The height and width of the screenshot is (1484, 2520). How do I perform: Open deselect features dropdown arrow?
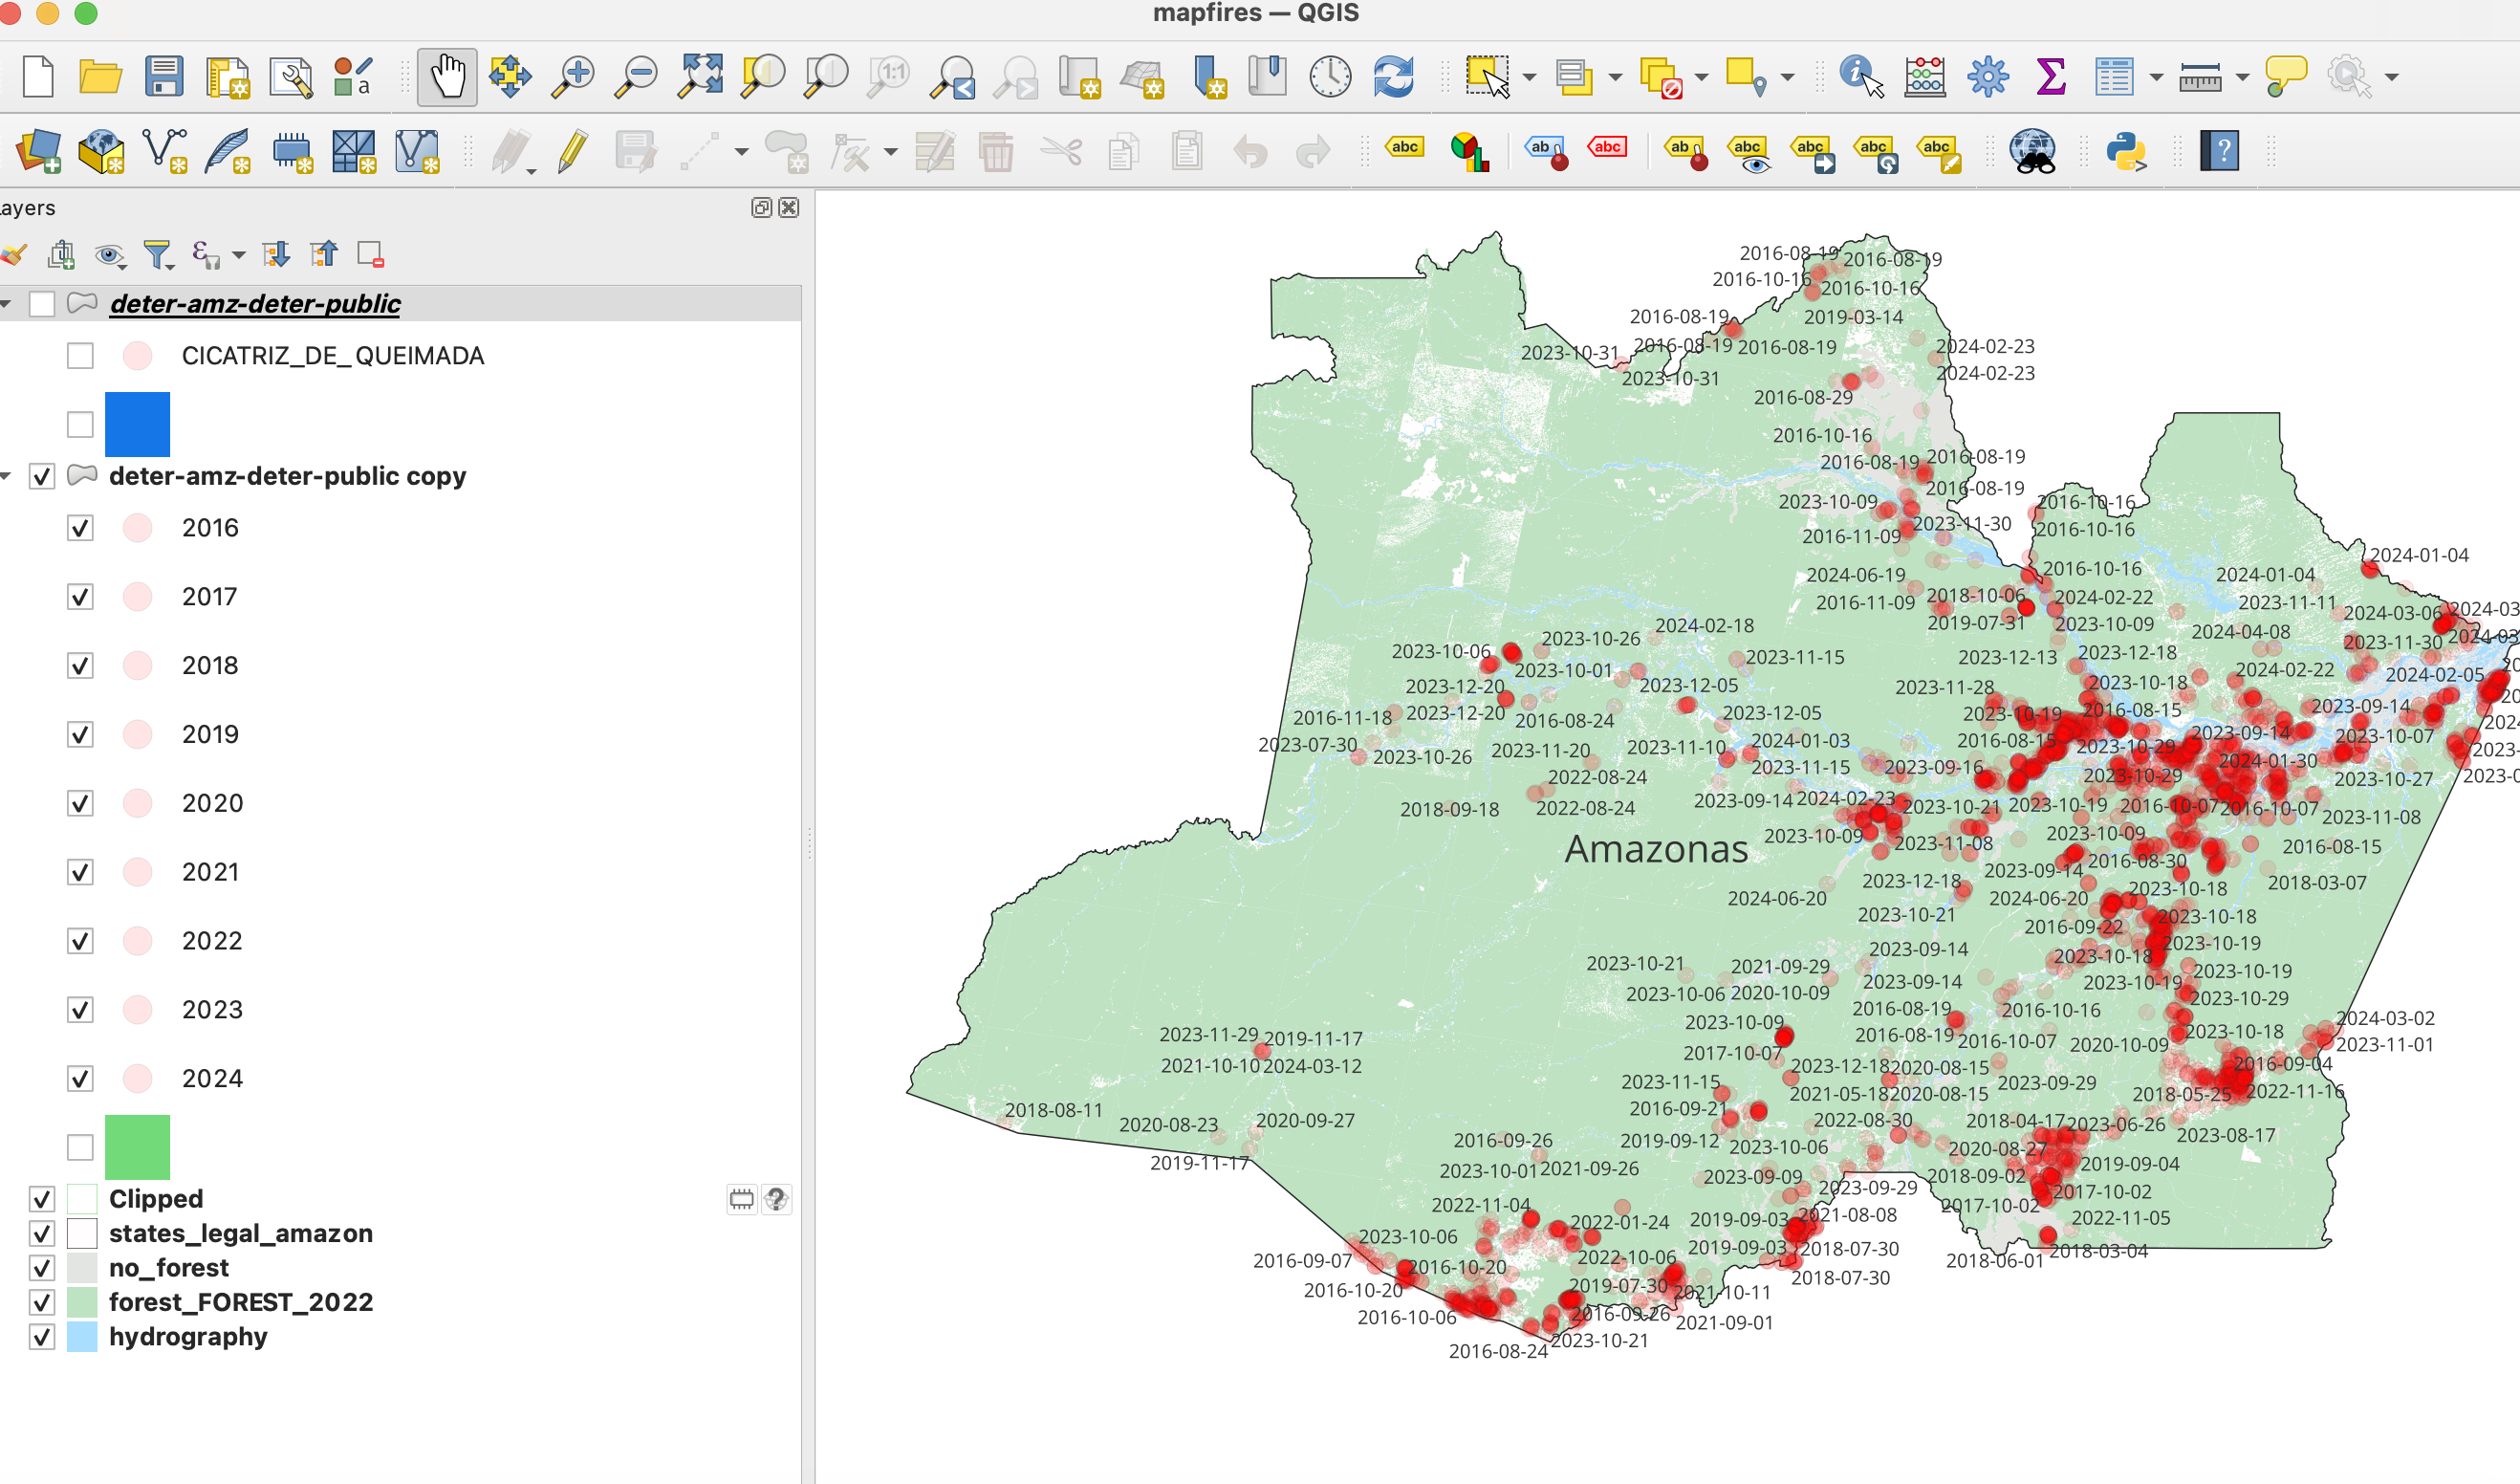[1701, 77]
